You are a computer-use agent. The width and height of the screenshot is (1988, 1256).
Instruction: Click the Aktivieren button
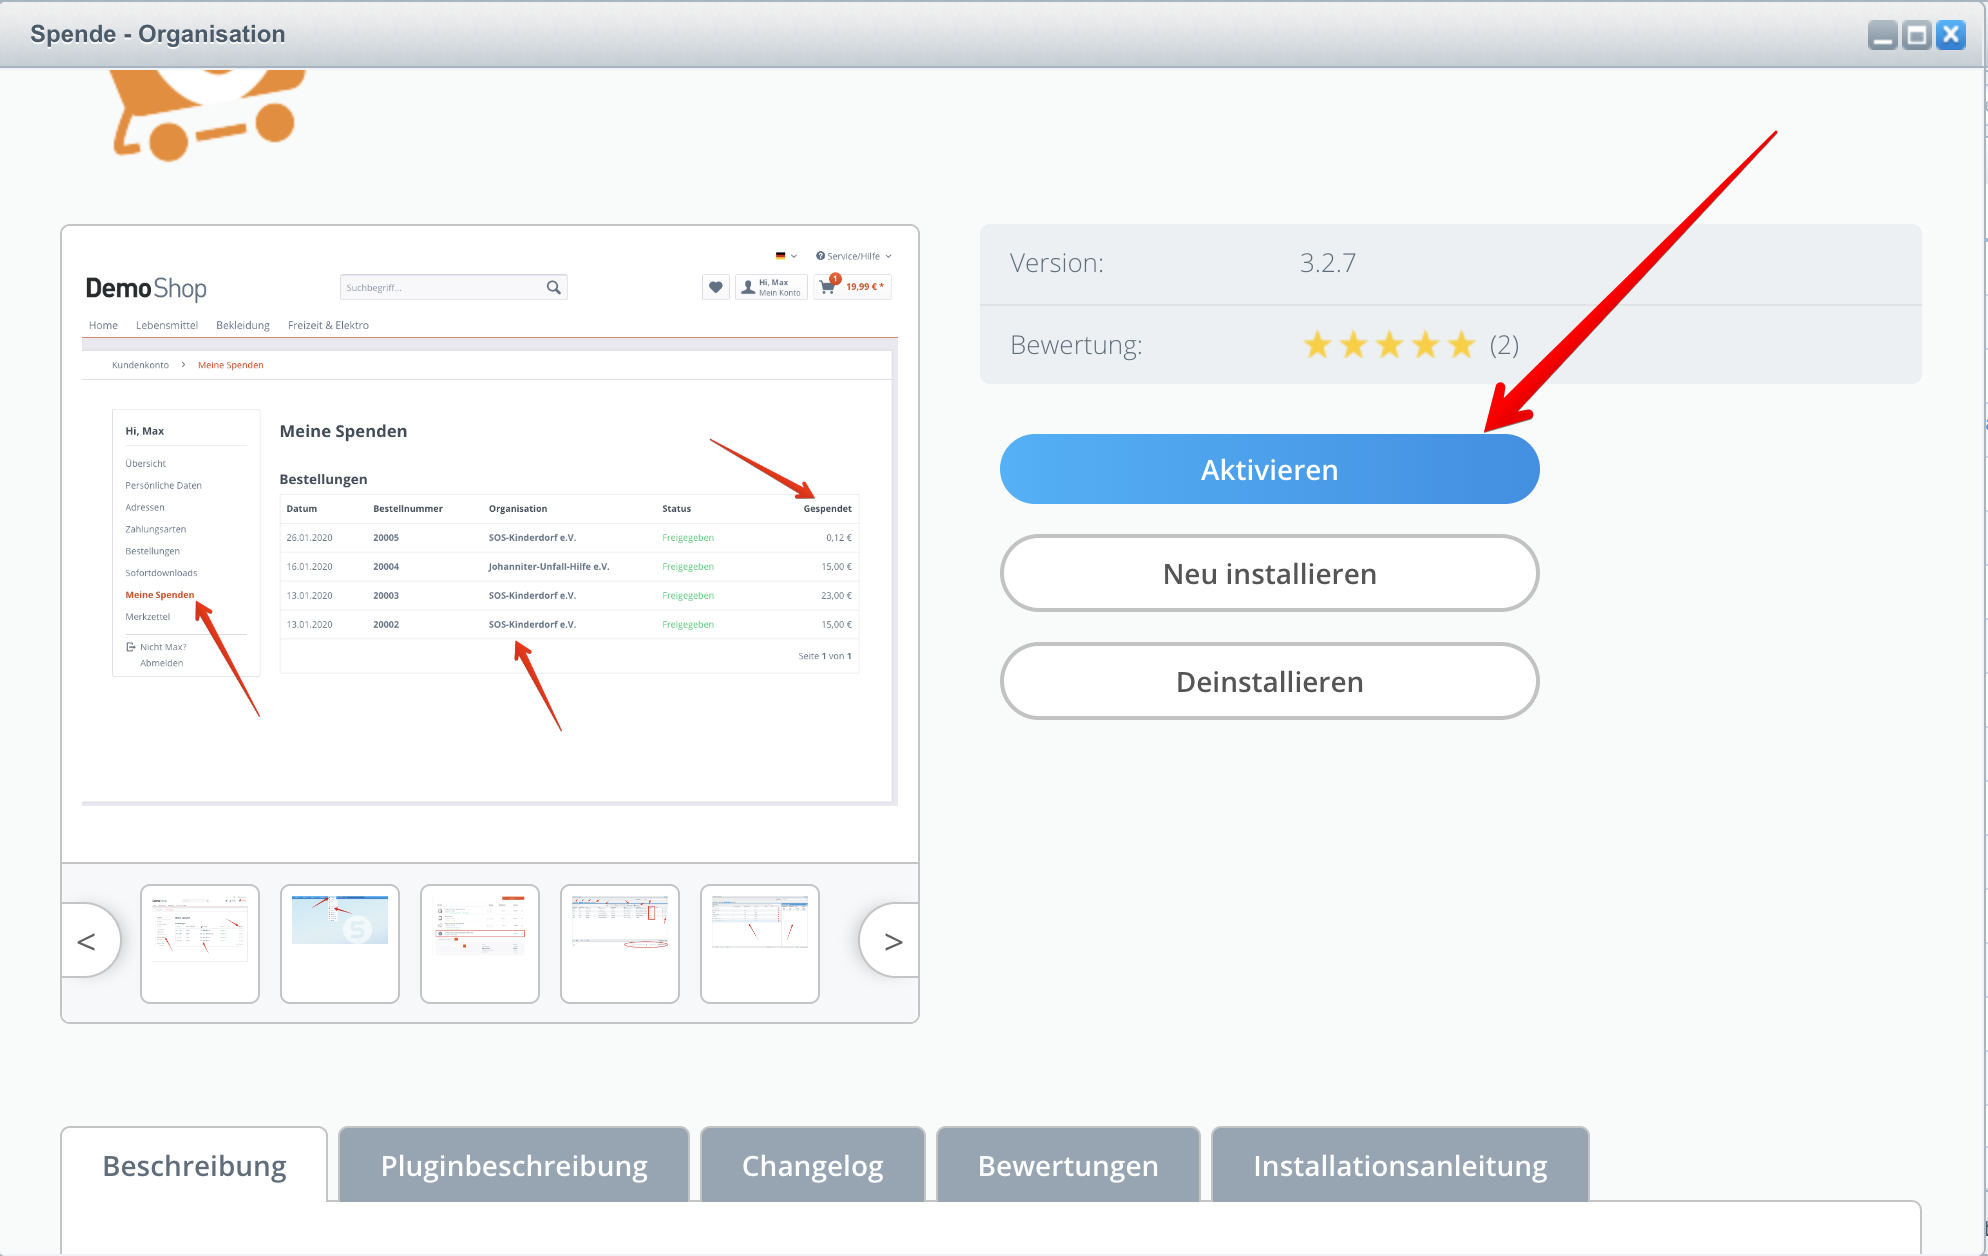click(x=1269, y=469)
